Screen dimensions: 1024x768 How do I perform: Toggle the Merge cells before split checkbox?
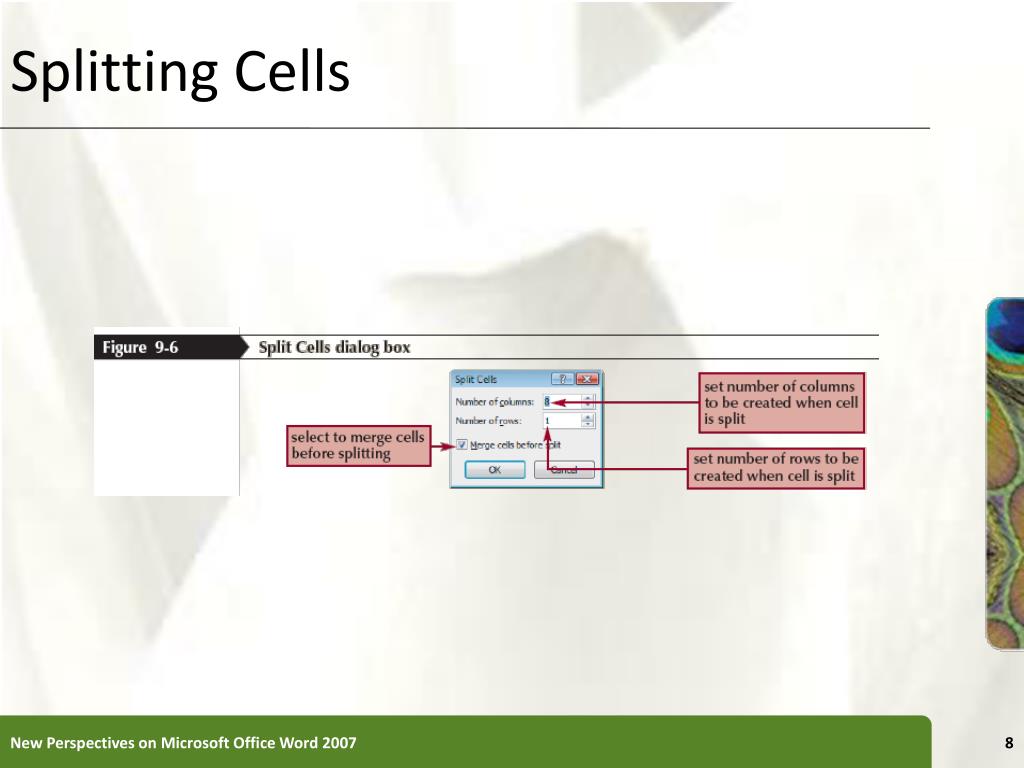click(x=462, y=445)
